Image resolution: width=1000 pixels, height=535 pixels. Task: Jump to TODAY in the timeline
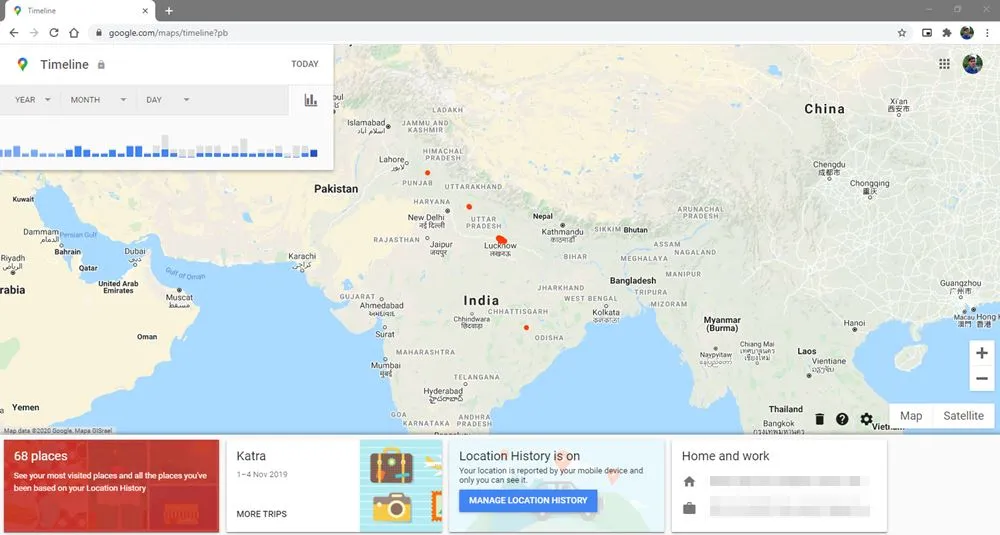pos(305,64)
